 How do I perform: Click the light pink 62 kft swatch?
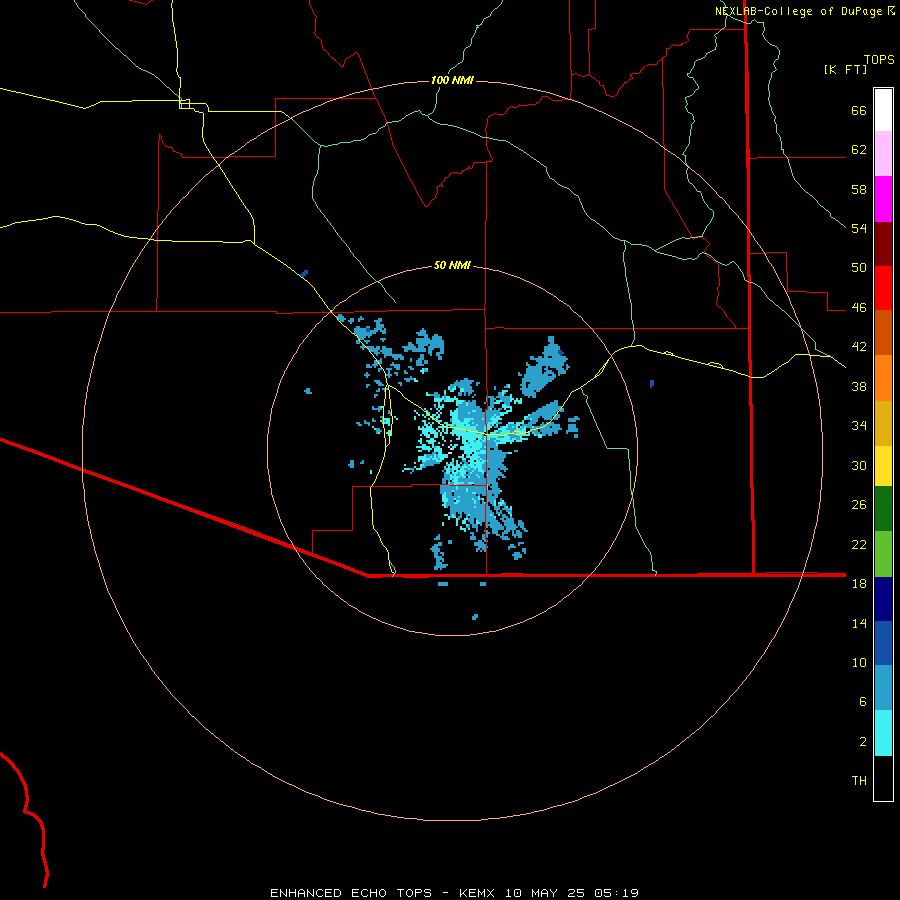pos(883,153)
